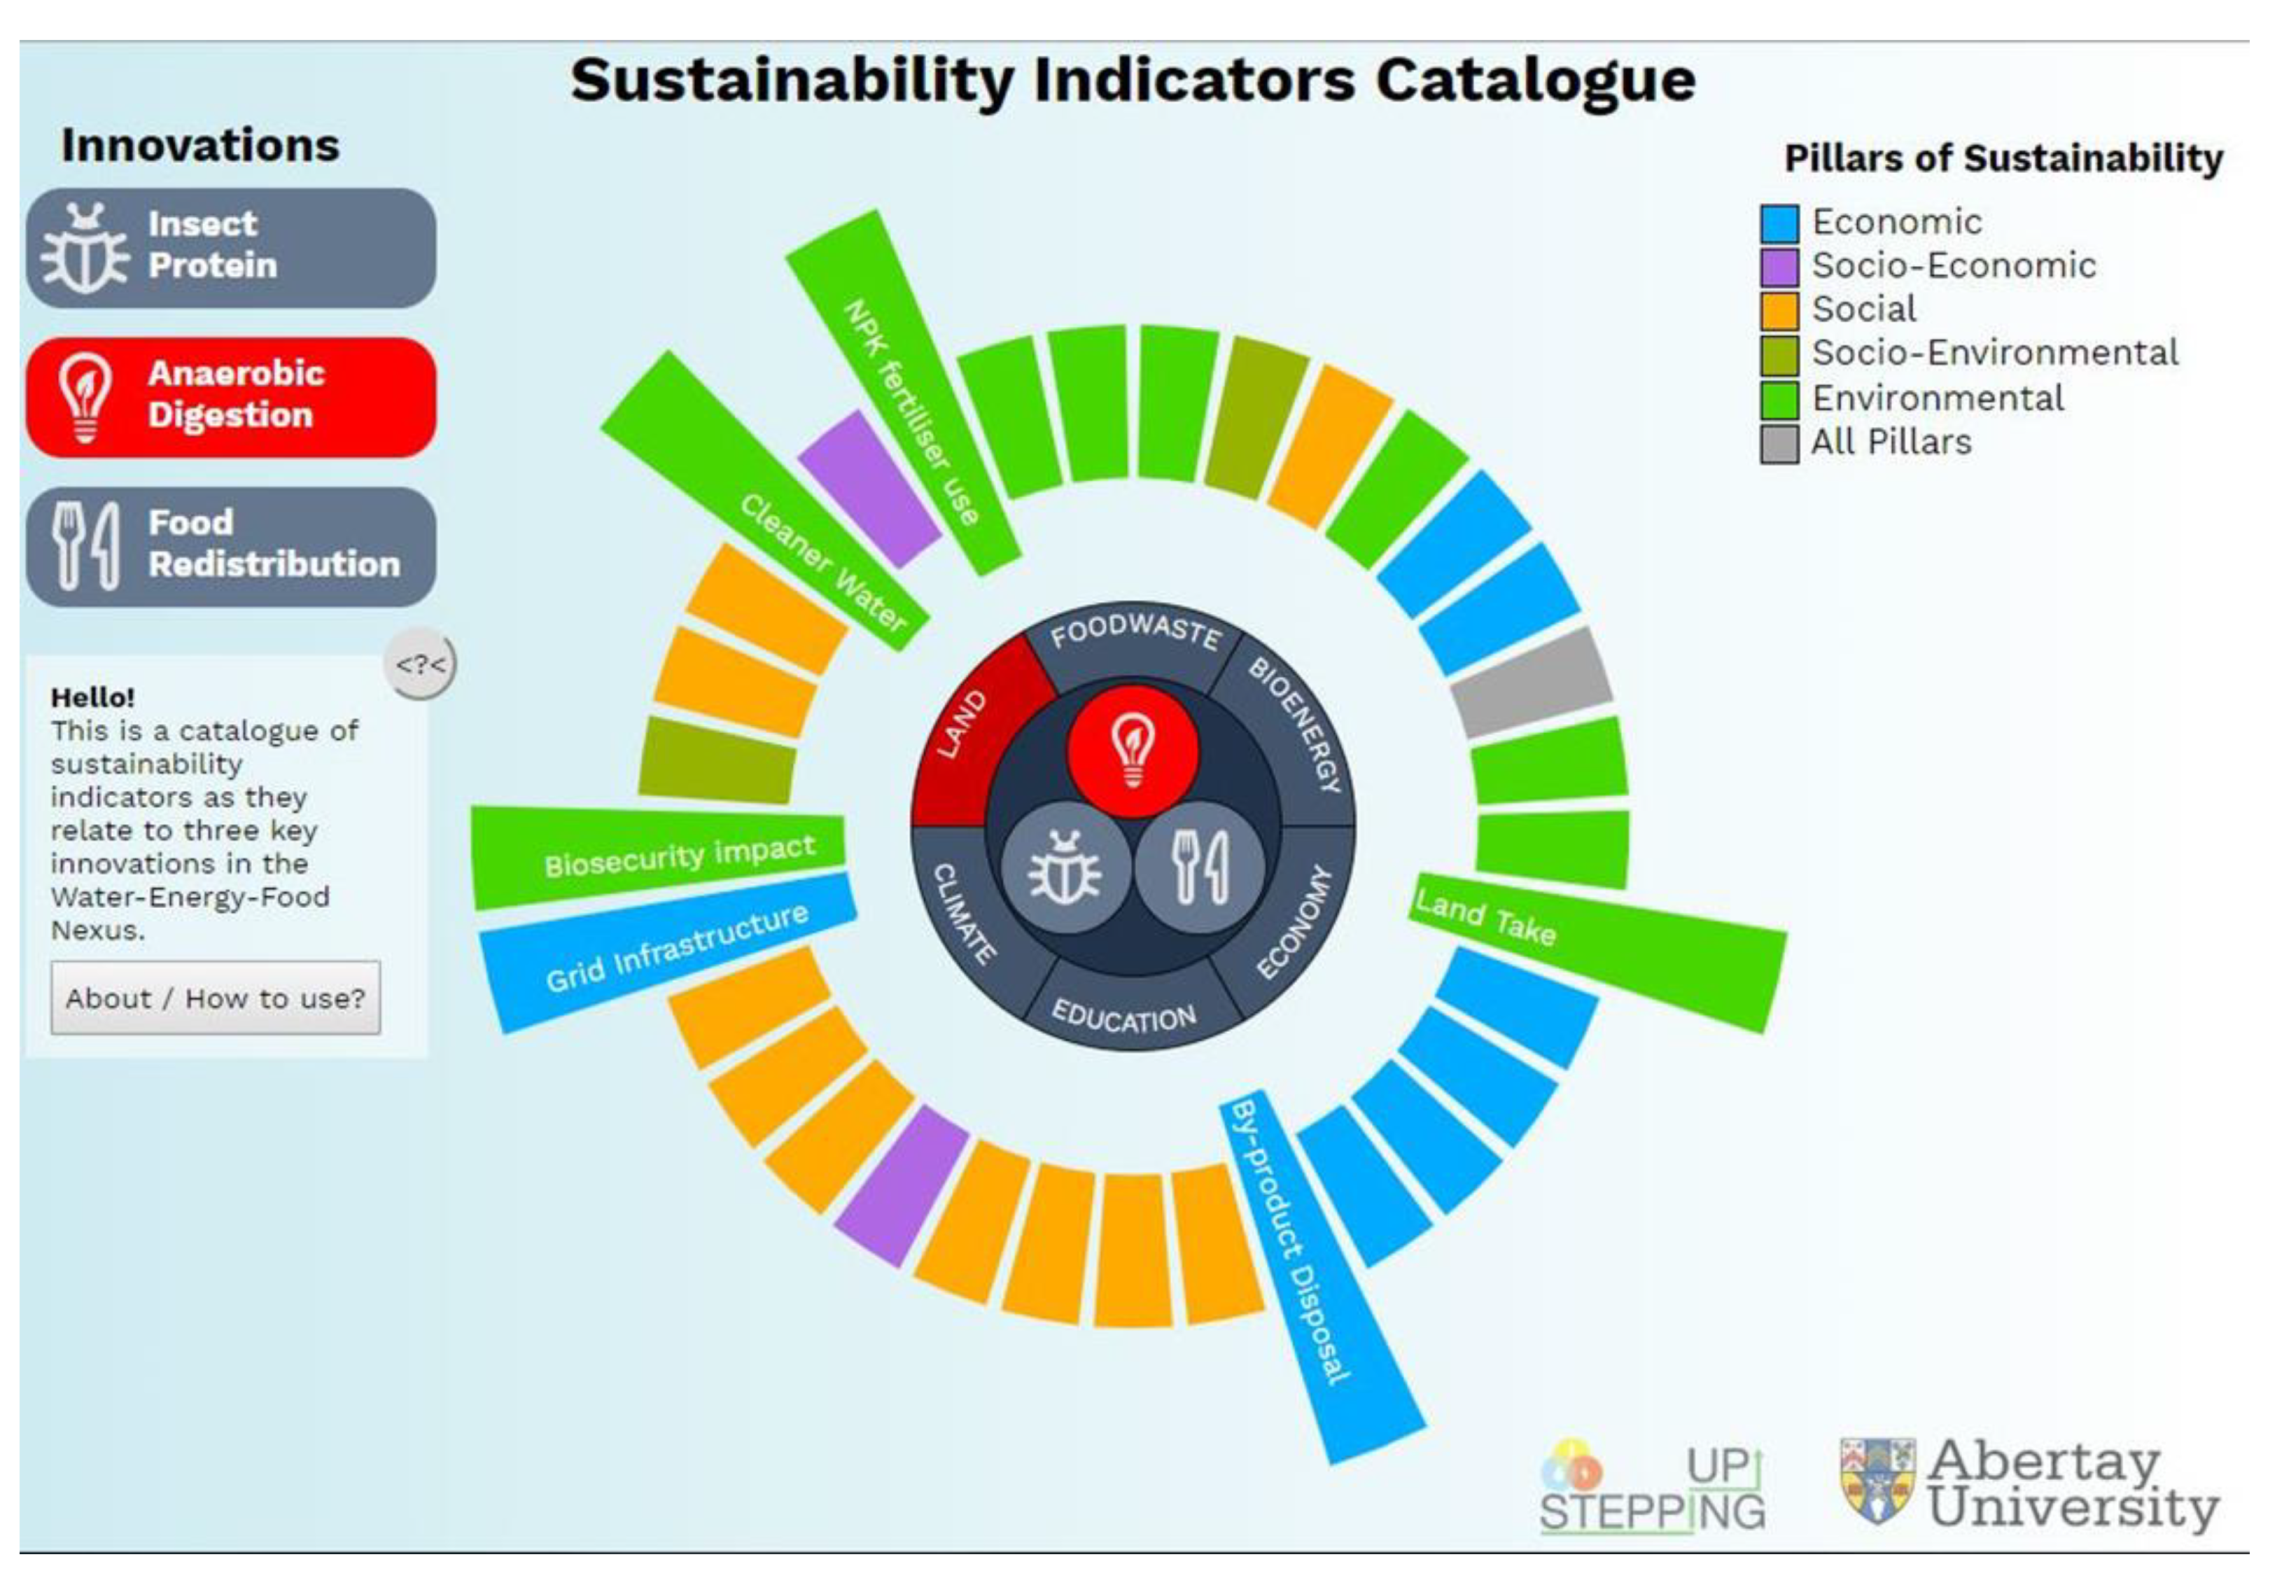Toggle the Anaerobic Digestion innovation button
The image size is (2291, 1585).
(x=231, y=396)
